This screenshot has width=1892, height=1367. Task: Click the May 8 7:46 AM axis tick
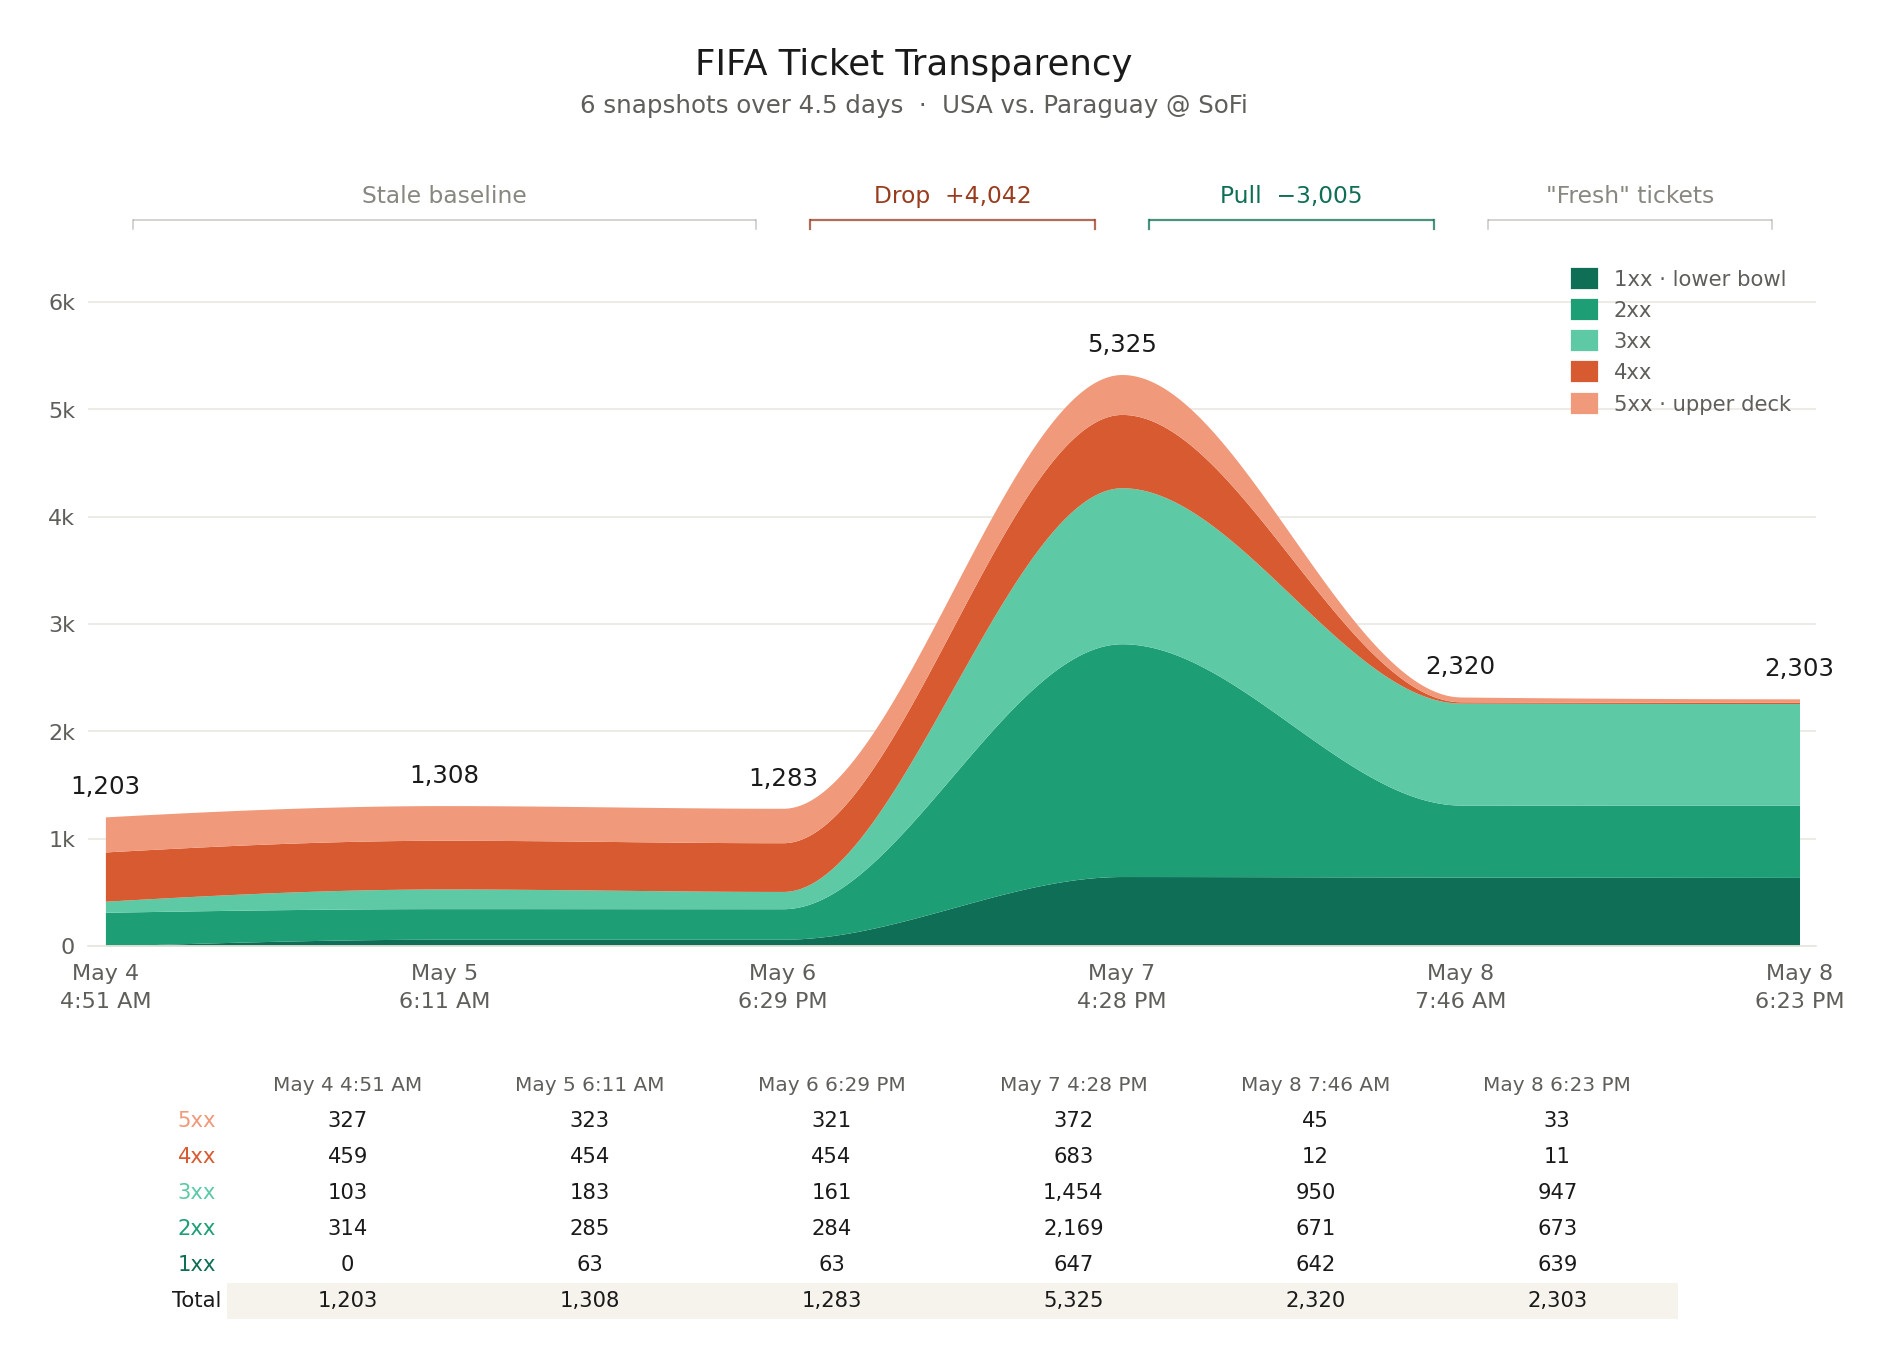[1460, 986]
